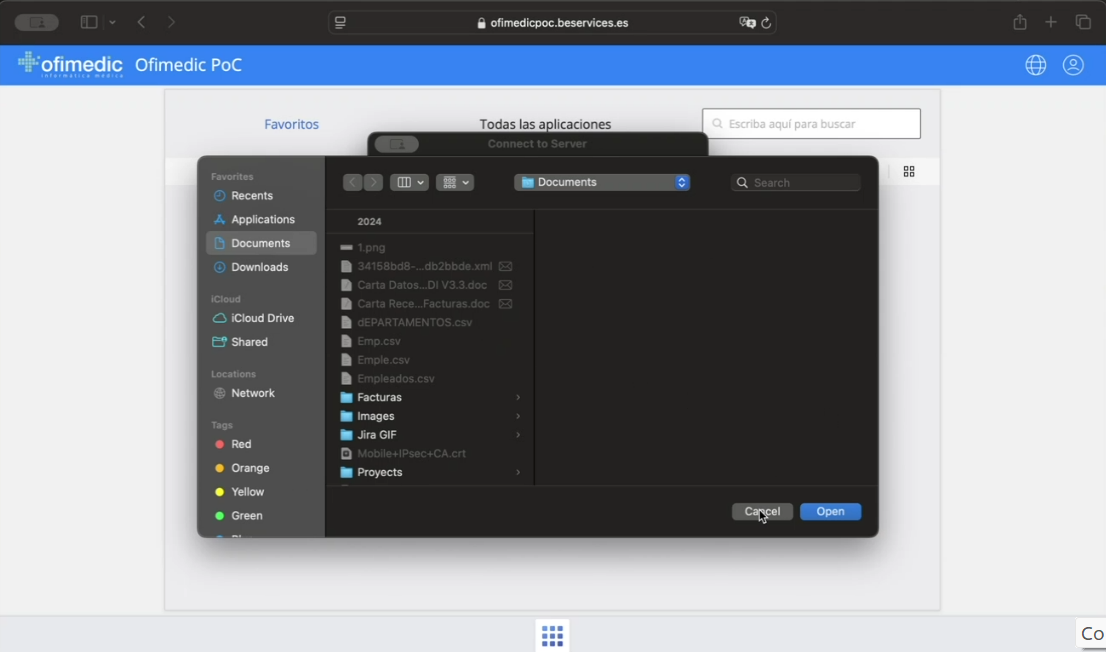The height and width of the screenshot is (652, 1106).
Task: Switch to Todas las aplicaciones tab
Action: [x=545, y=124]
